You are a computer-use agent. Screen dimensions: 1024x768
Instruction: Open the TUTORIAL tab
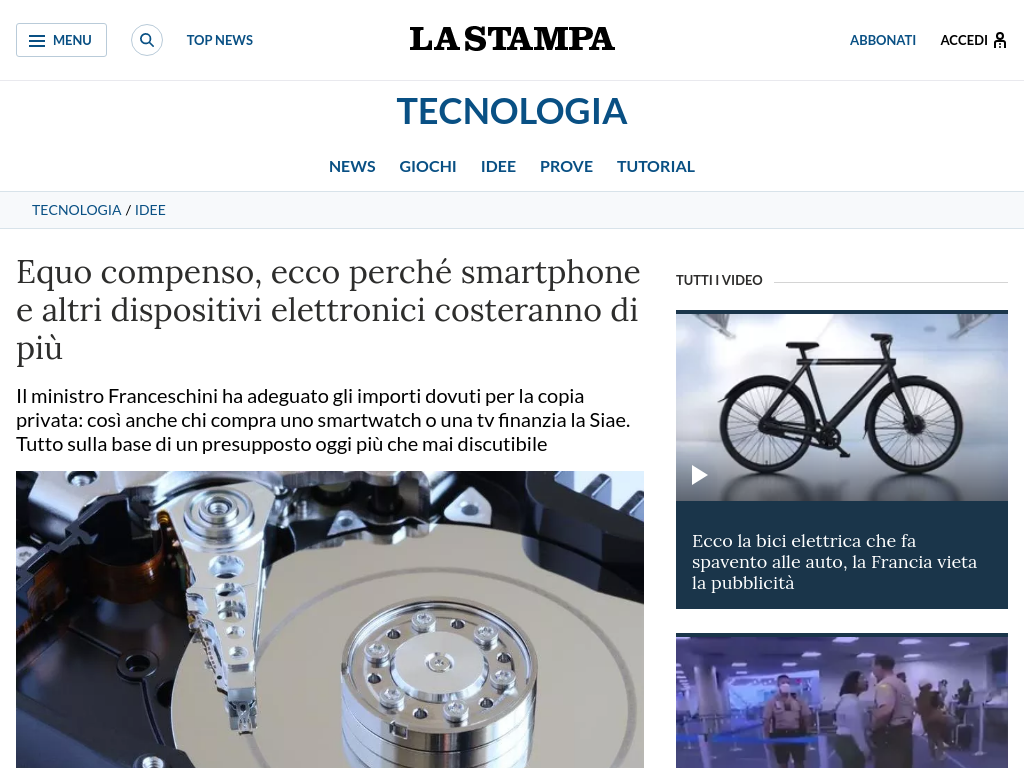[656, 167]
